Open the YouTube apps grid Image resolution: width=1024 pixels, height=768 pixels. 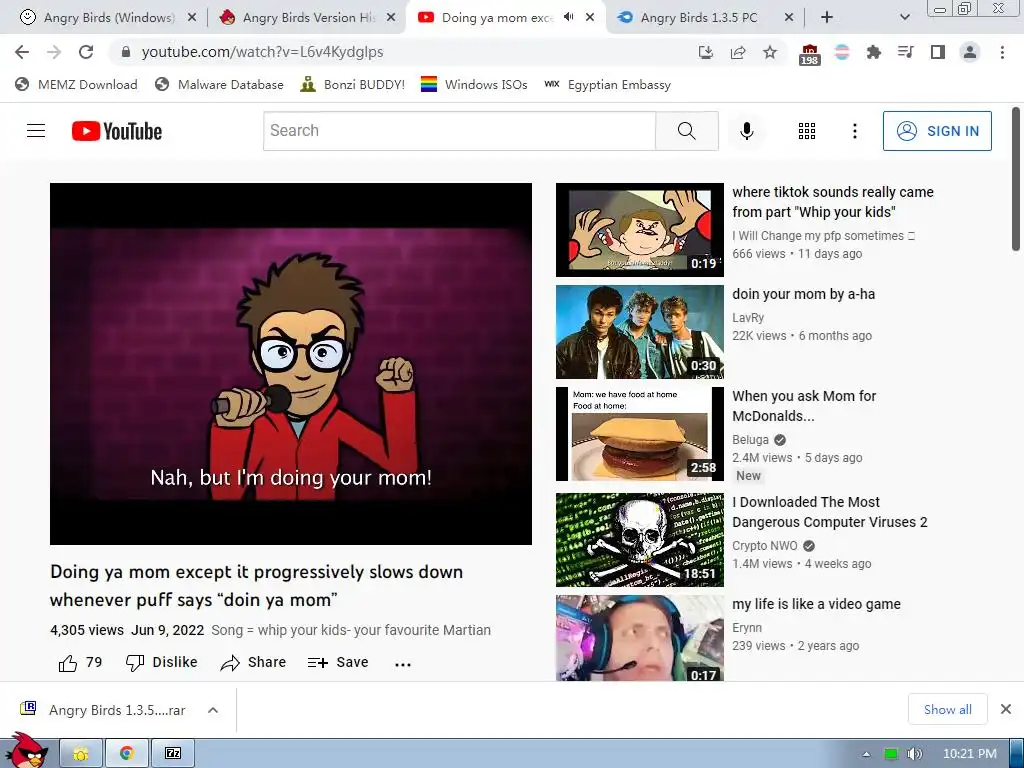click(x=807, y=131)
